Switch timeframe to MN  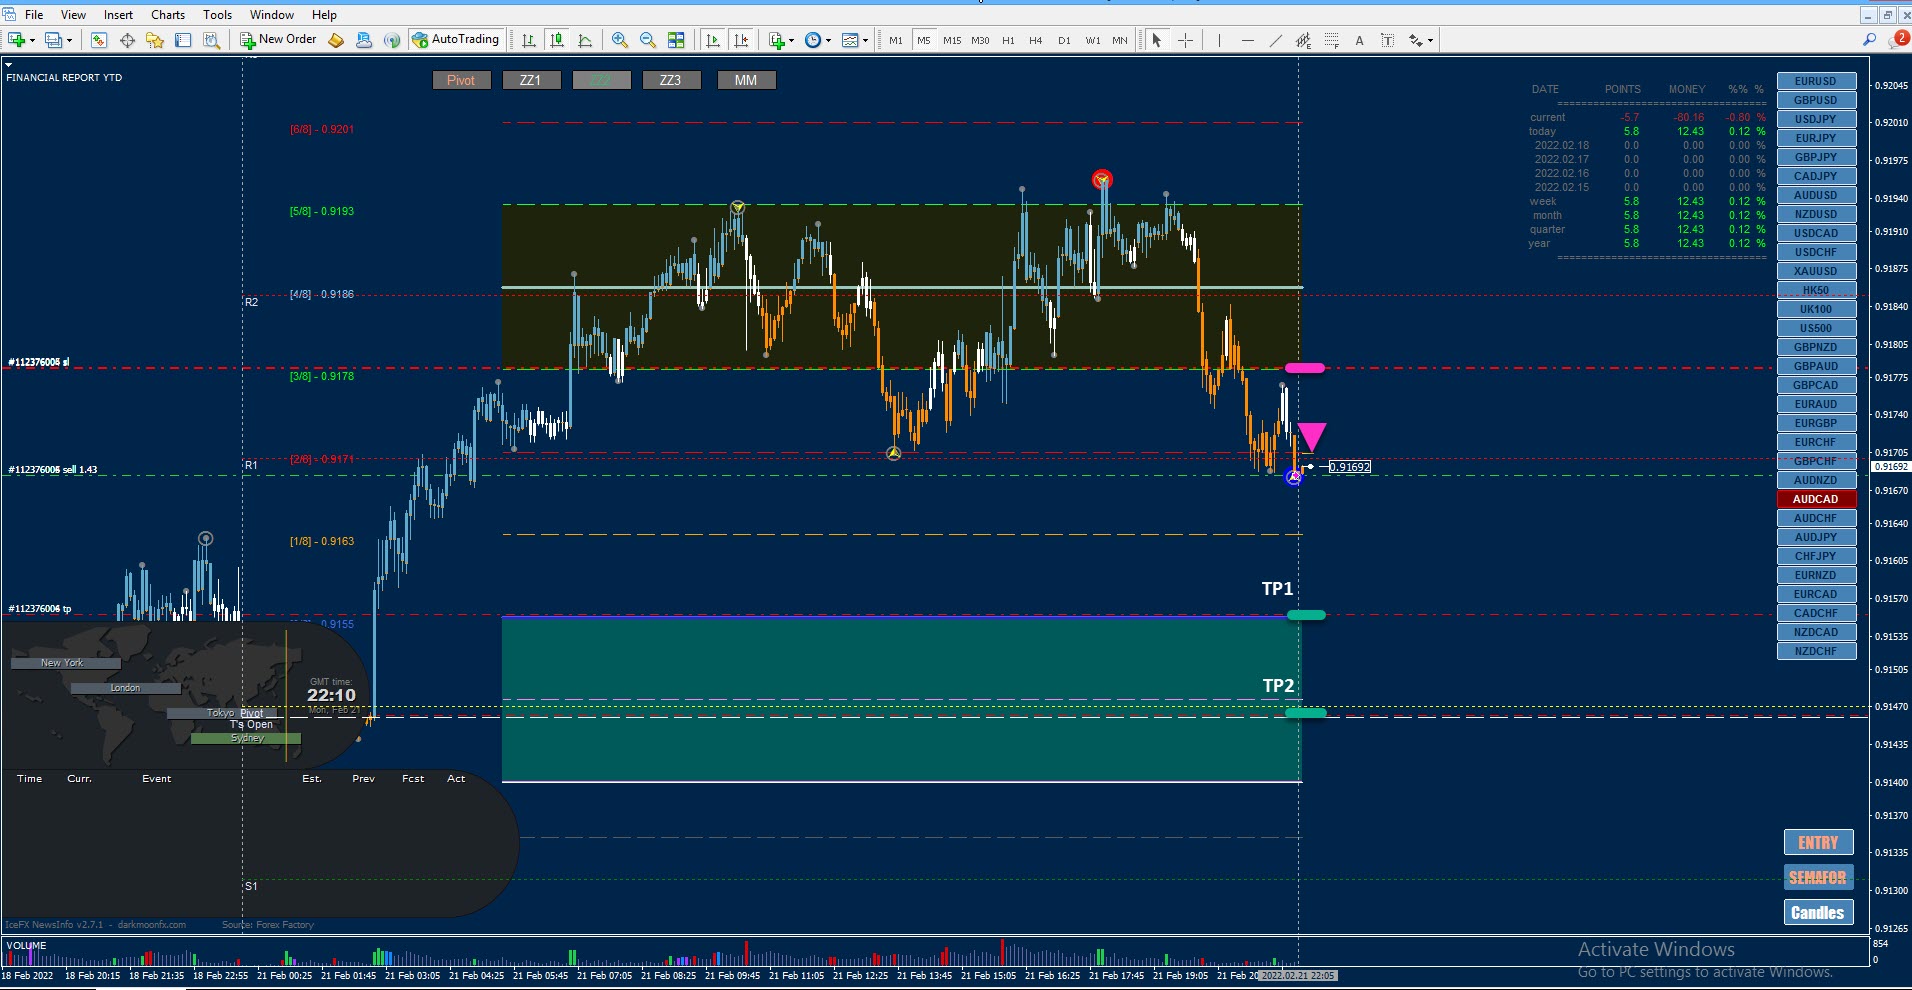pos(1120,40)
